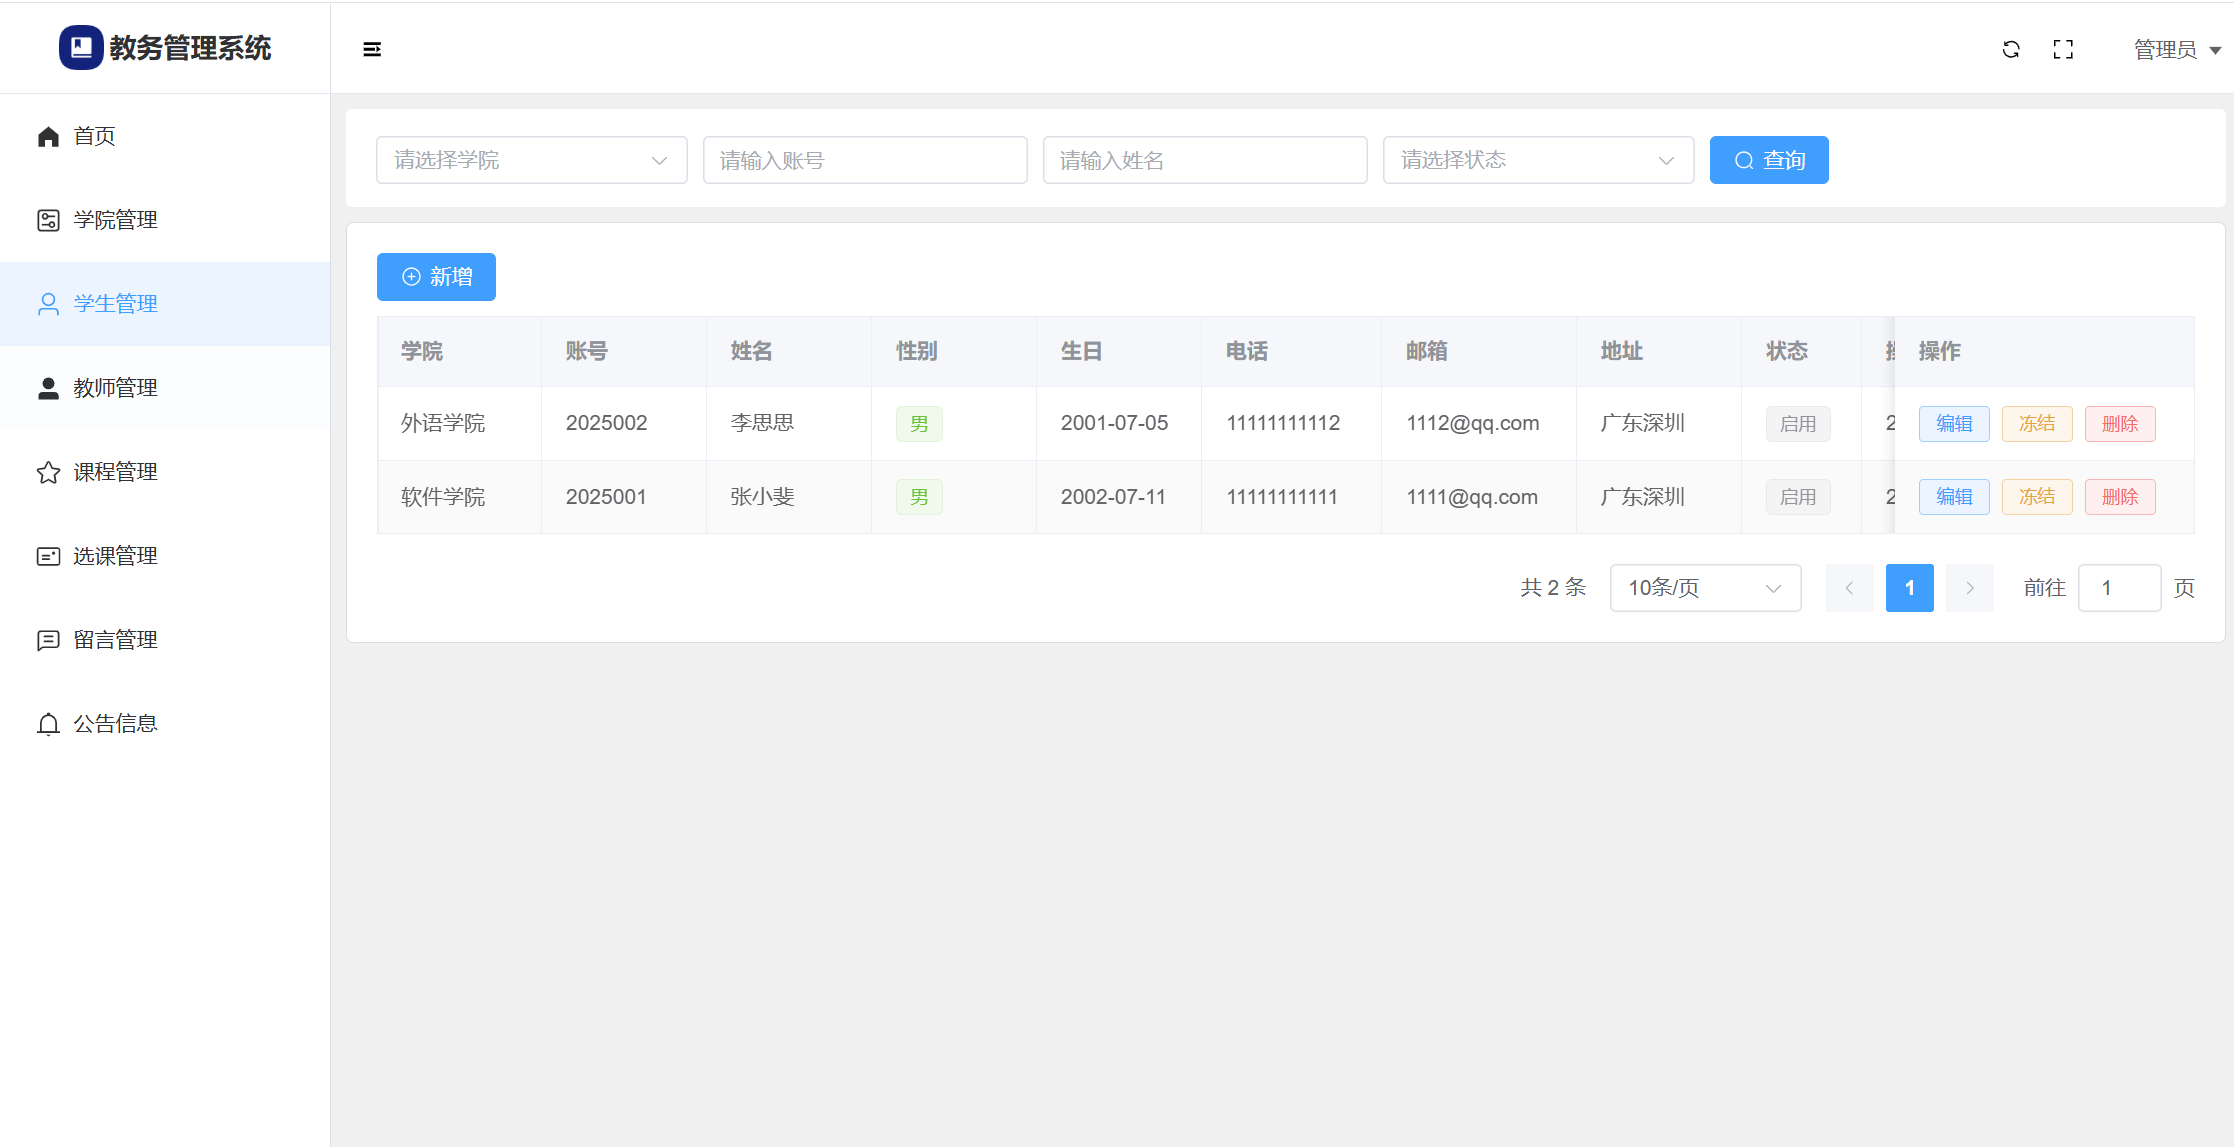Open the 请选择学院 dropdown
Image resolution: width=2234 pixels, height=1147 pixels.
click(531, 160)
